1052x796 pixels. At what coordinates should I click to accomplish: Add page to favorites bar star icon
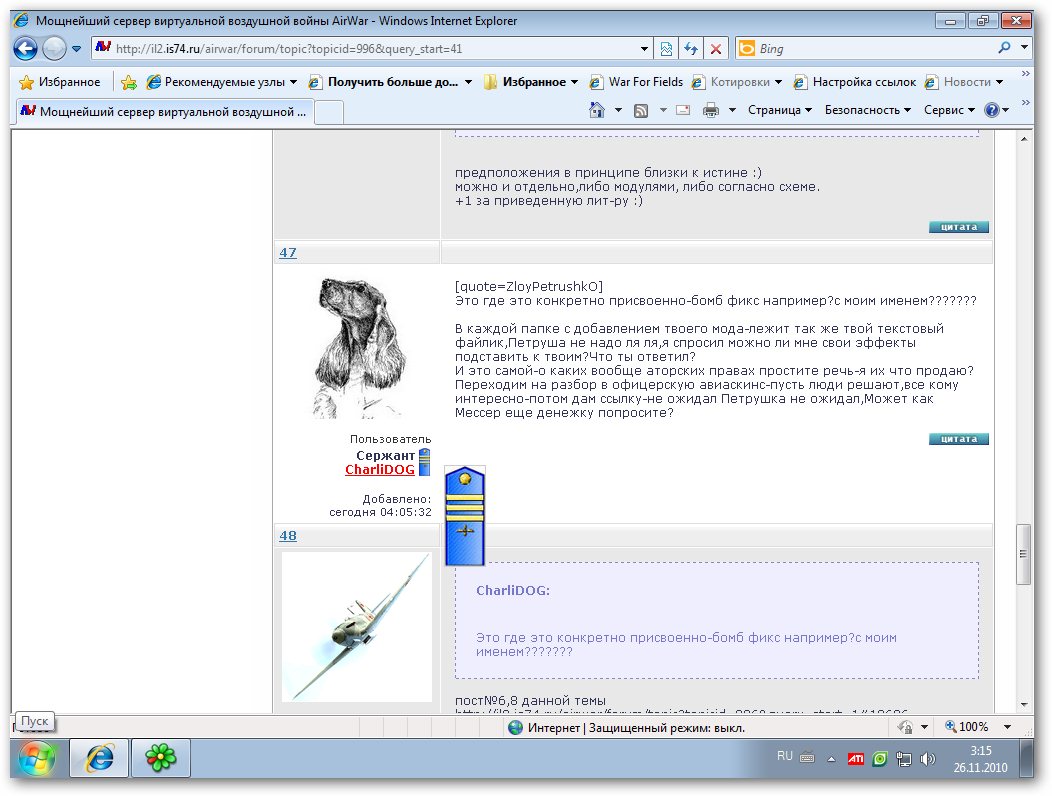click(129, 82)
